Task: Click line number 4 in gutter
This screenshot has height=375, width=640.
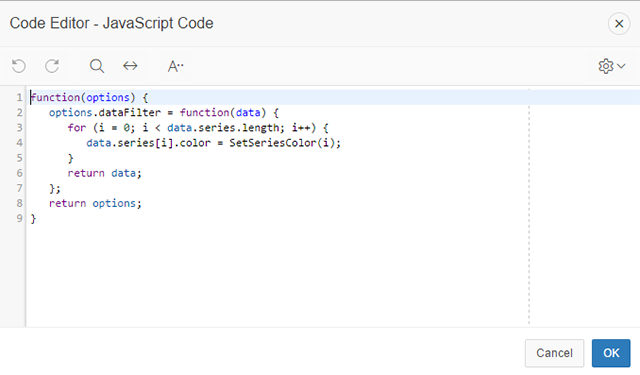Action: (x=19, y=143)
